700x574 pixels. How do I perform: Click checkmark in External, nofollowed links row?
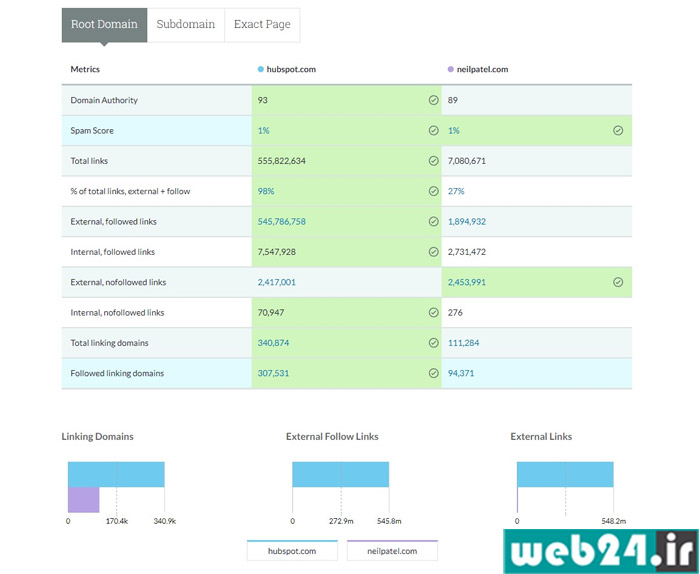coord(618,282)
